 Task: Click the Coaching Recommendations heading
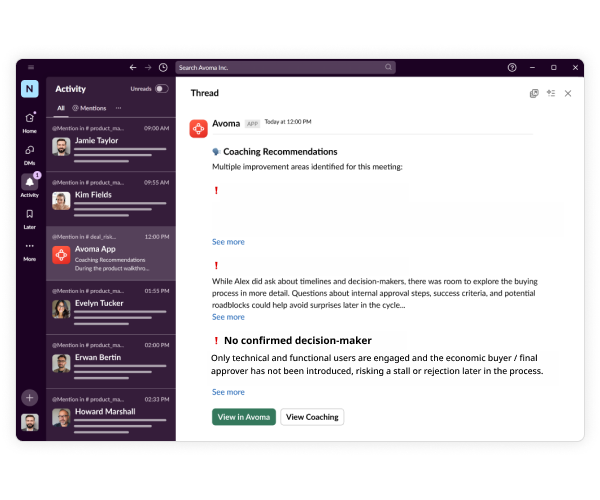(x=280, y=152)
